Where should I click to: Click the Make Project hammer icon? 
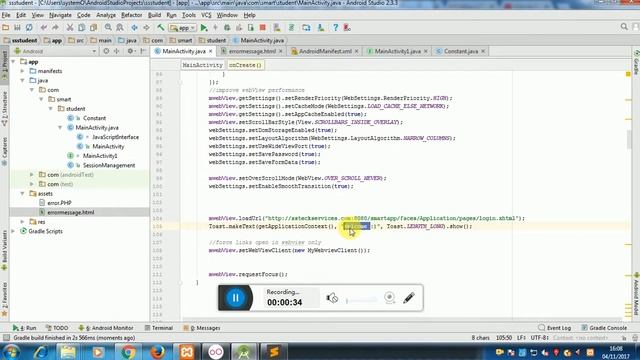(160, 28)
